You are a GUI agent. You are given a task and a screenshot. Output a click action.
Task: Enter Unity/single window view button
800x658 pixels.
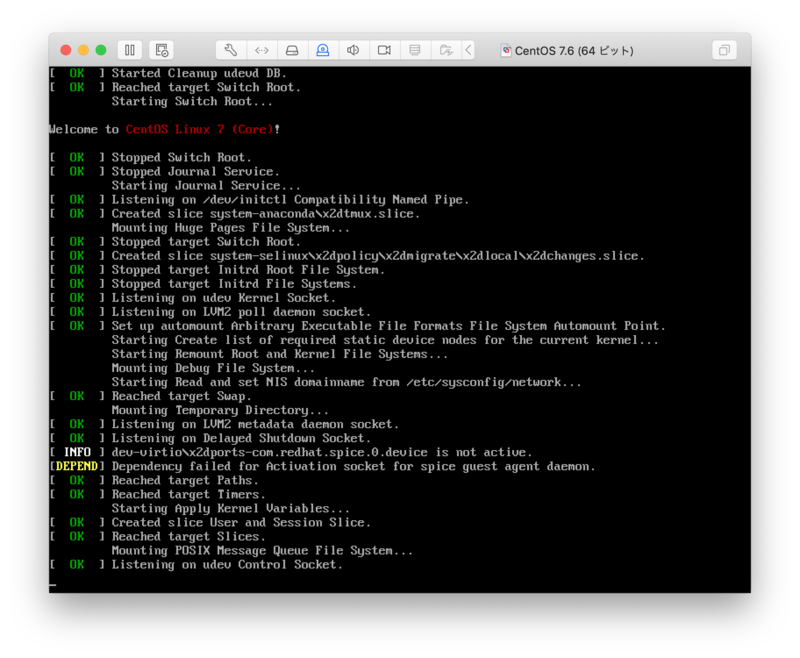pyautogui.click(x=724, y=50)
